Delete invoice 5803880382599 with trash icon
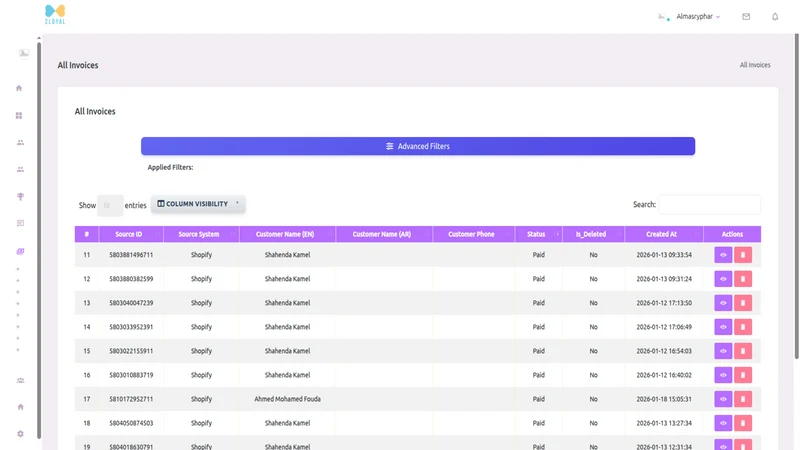The height and width of the screenshot is (450, 800). point(743,279)
